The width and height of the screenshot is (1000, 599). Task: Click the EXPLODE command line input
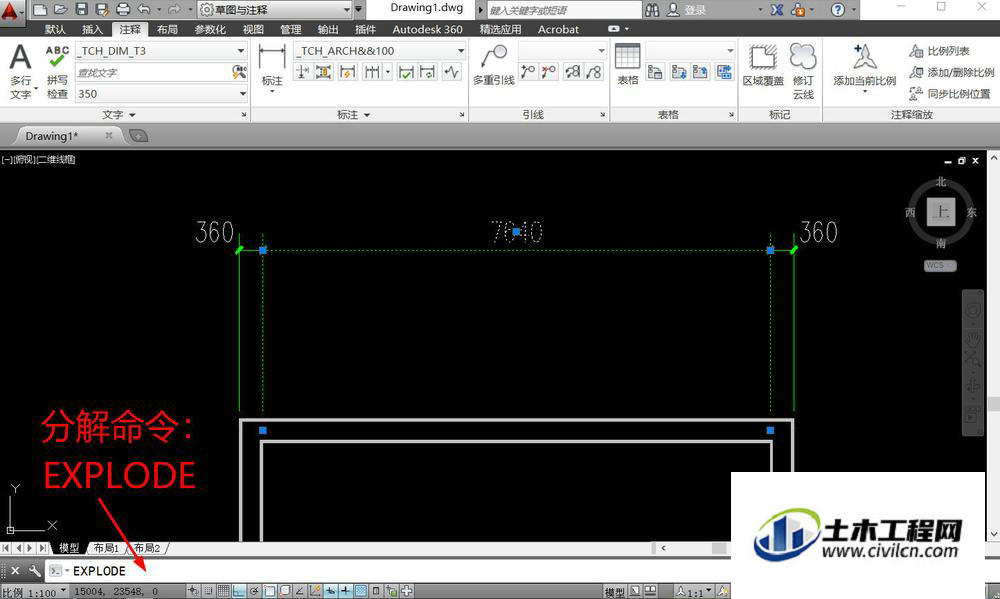99,571
